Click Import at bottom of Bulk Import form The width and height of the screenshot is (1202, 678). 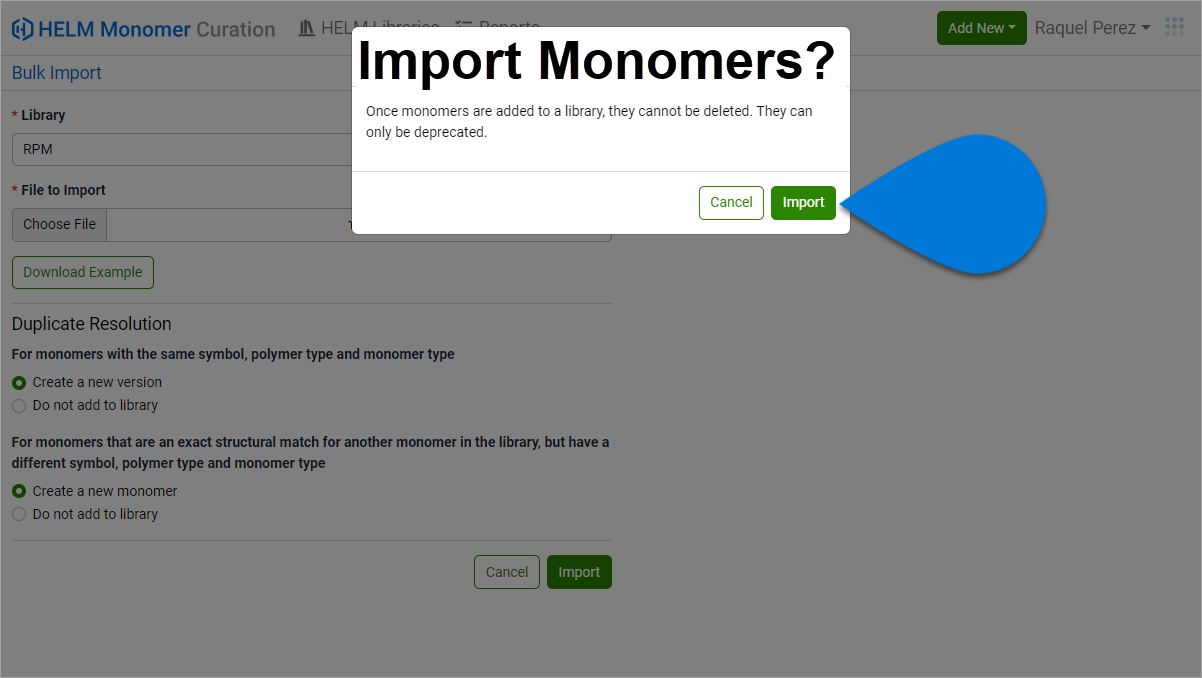coord(579,572)
